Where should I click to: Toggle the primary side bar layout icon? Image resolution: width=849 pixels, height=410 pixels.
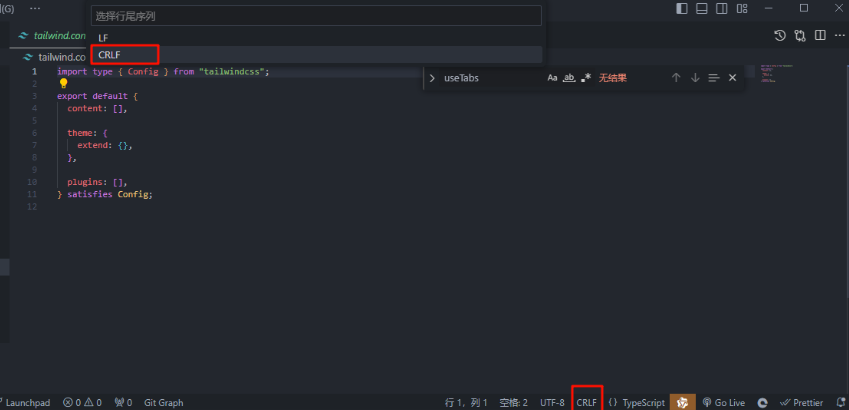[682, 8]
